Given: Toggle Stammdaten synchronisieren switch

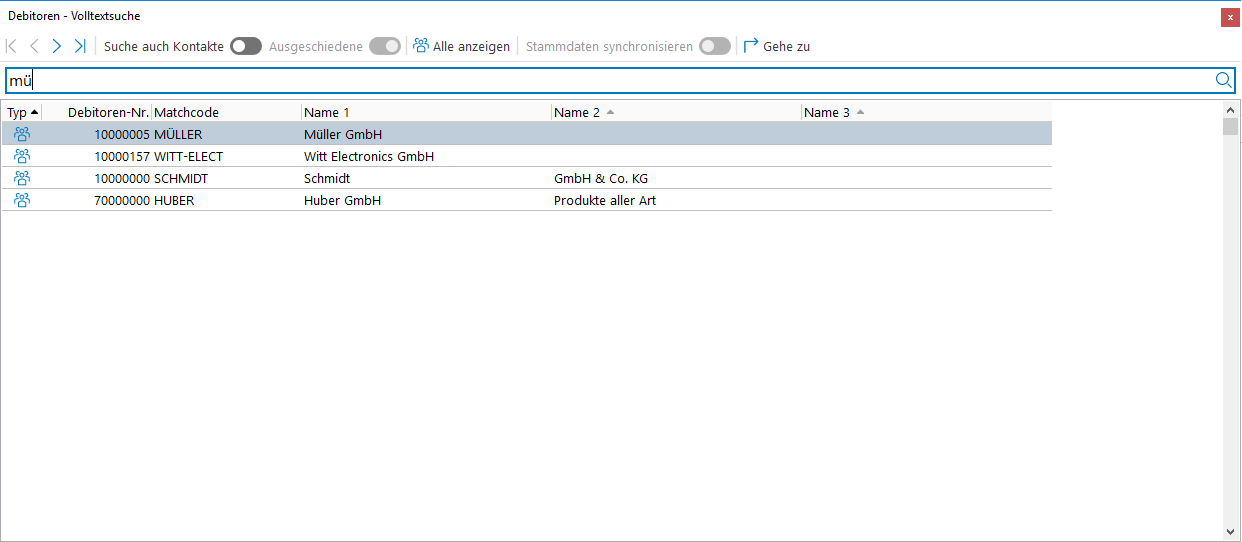Looking at the screenshot, I should tap(714, 46).
